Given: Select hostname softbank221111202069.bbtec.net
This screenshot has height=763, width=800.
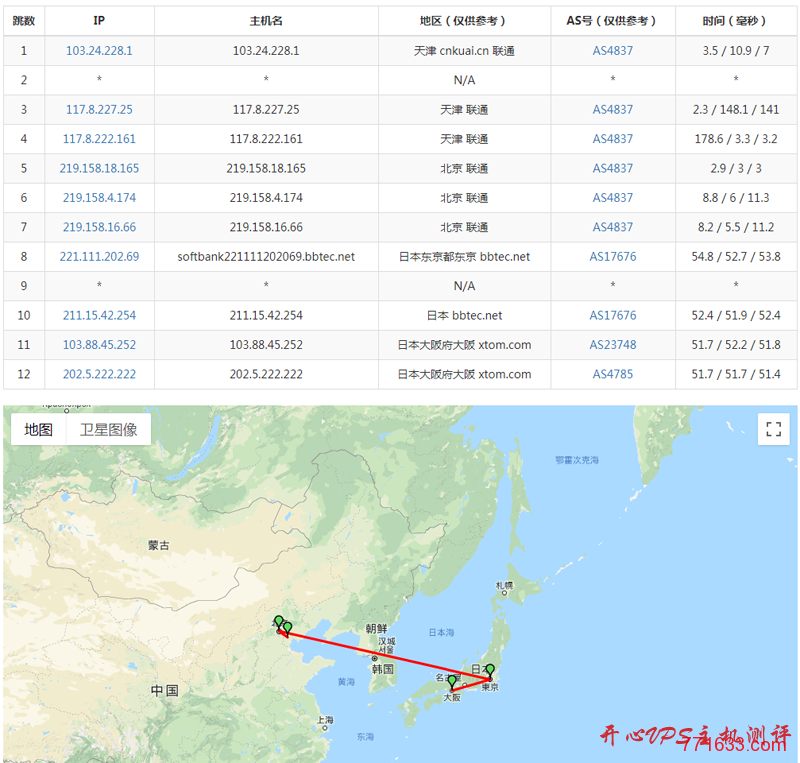Looking at the screenshot, I should [x=266, y=256].
